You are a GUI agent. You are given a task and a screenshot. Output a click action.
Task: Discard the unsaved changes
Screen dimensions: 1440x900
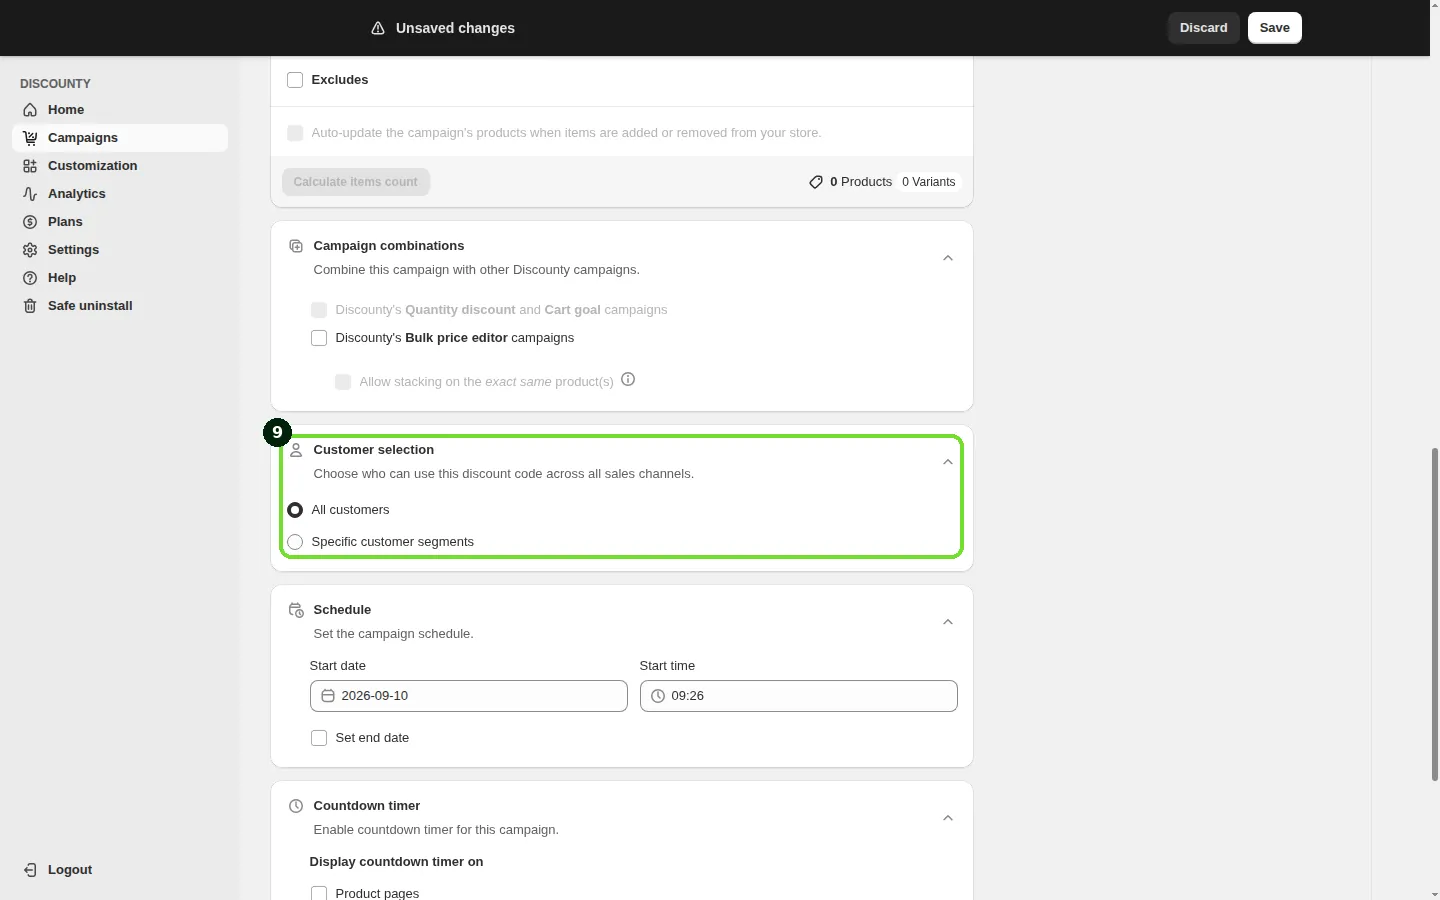[1204, 28]
